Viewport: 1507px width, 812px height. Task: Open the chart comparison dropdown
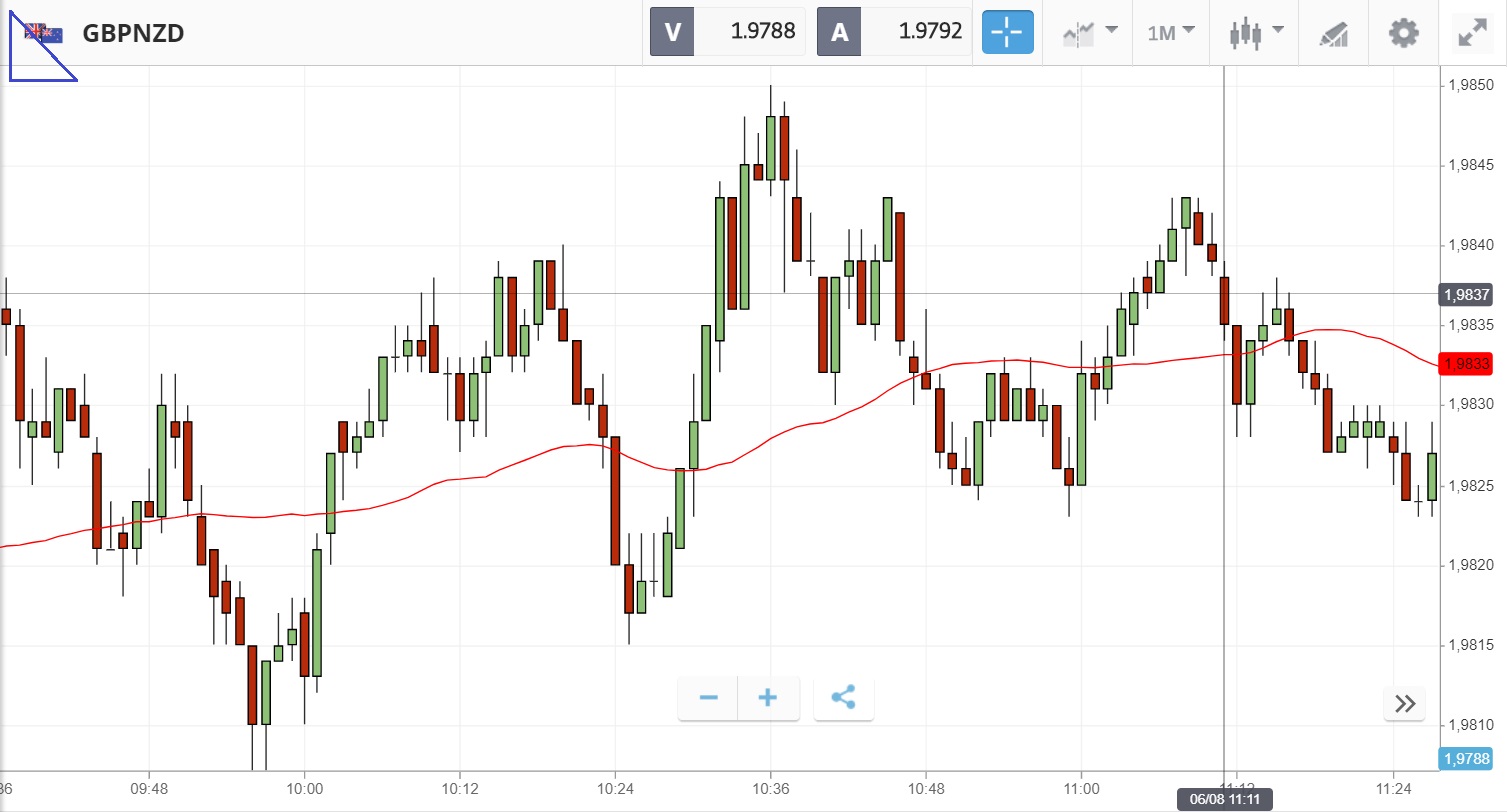[1089, 32]
